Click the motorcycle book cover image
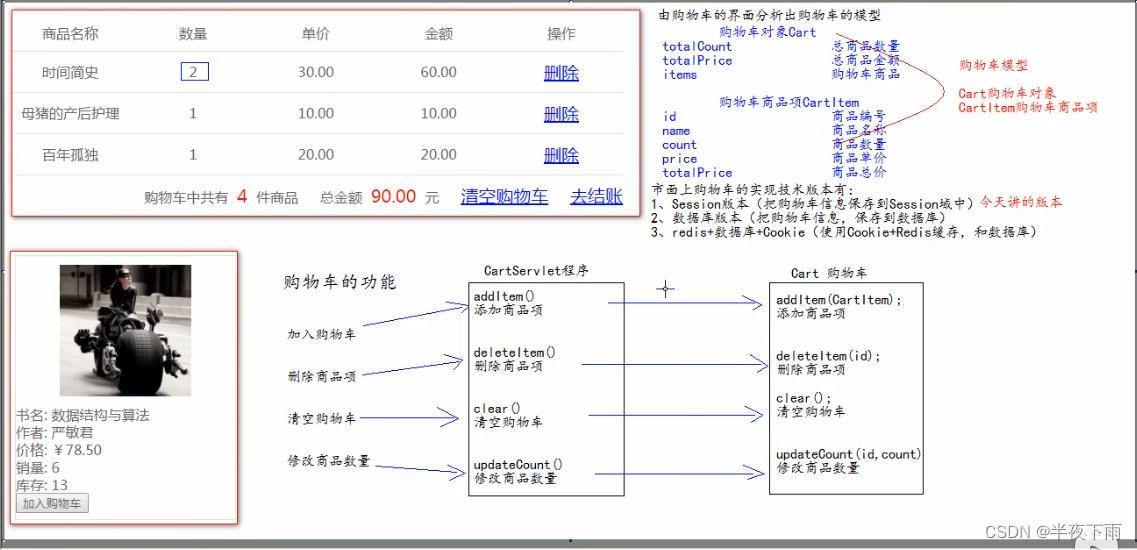1137x550 pixels. (x=125, y=330)
